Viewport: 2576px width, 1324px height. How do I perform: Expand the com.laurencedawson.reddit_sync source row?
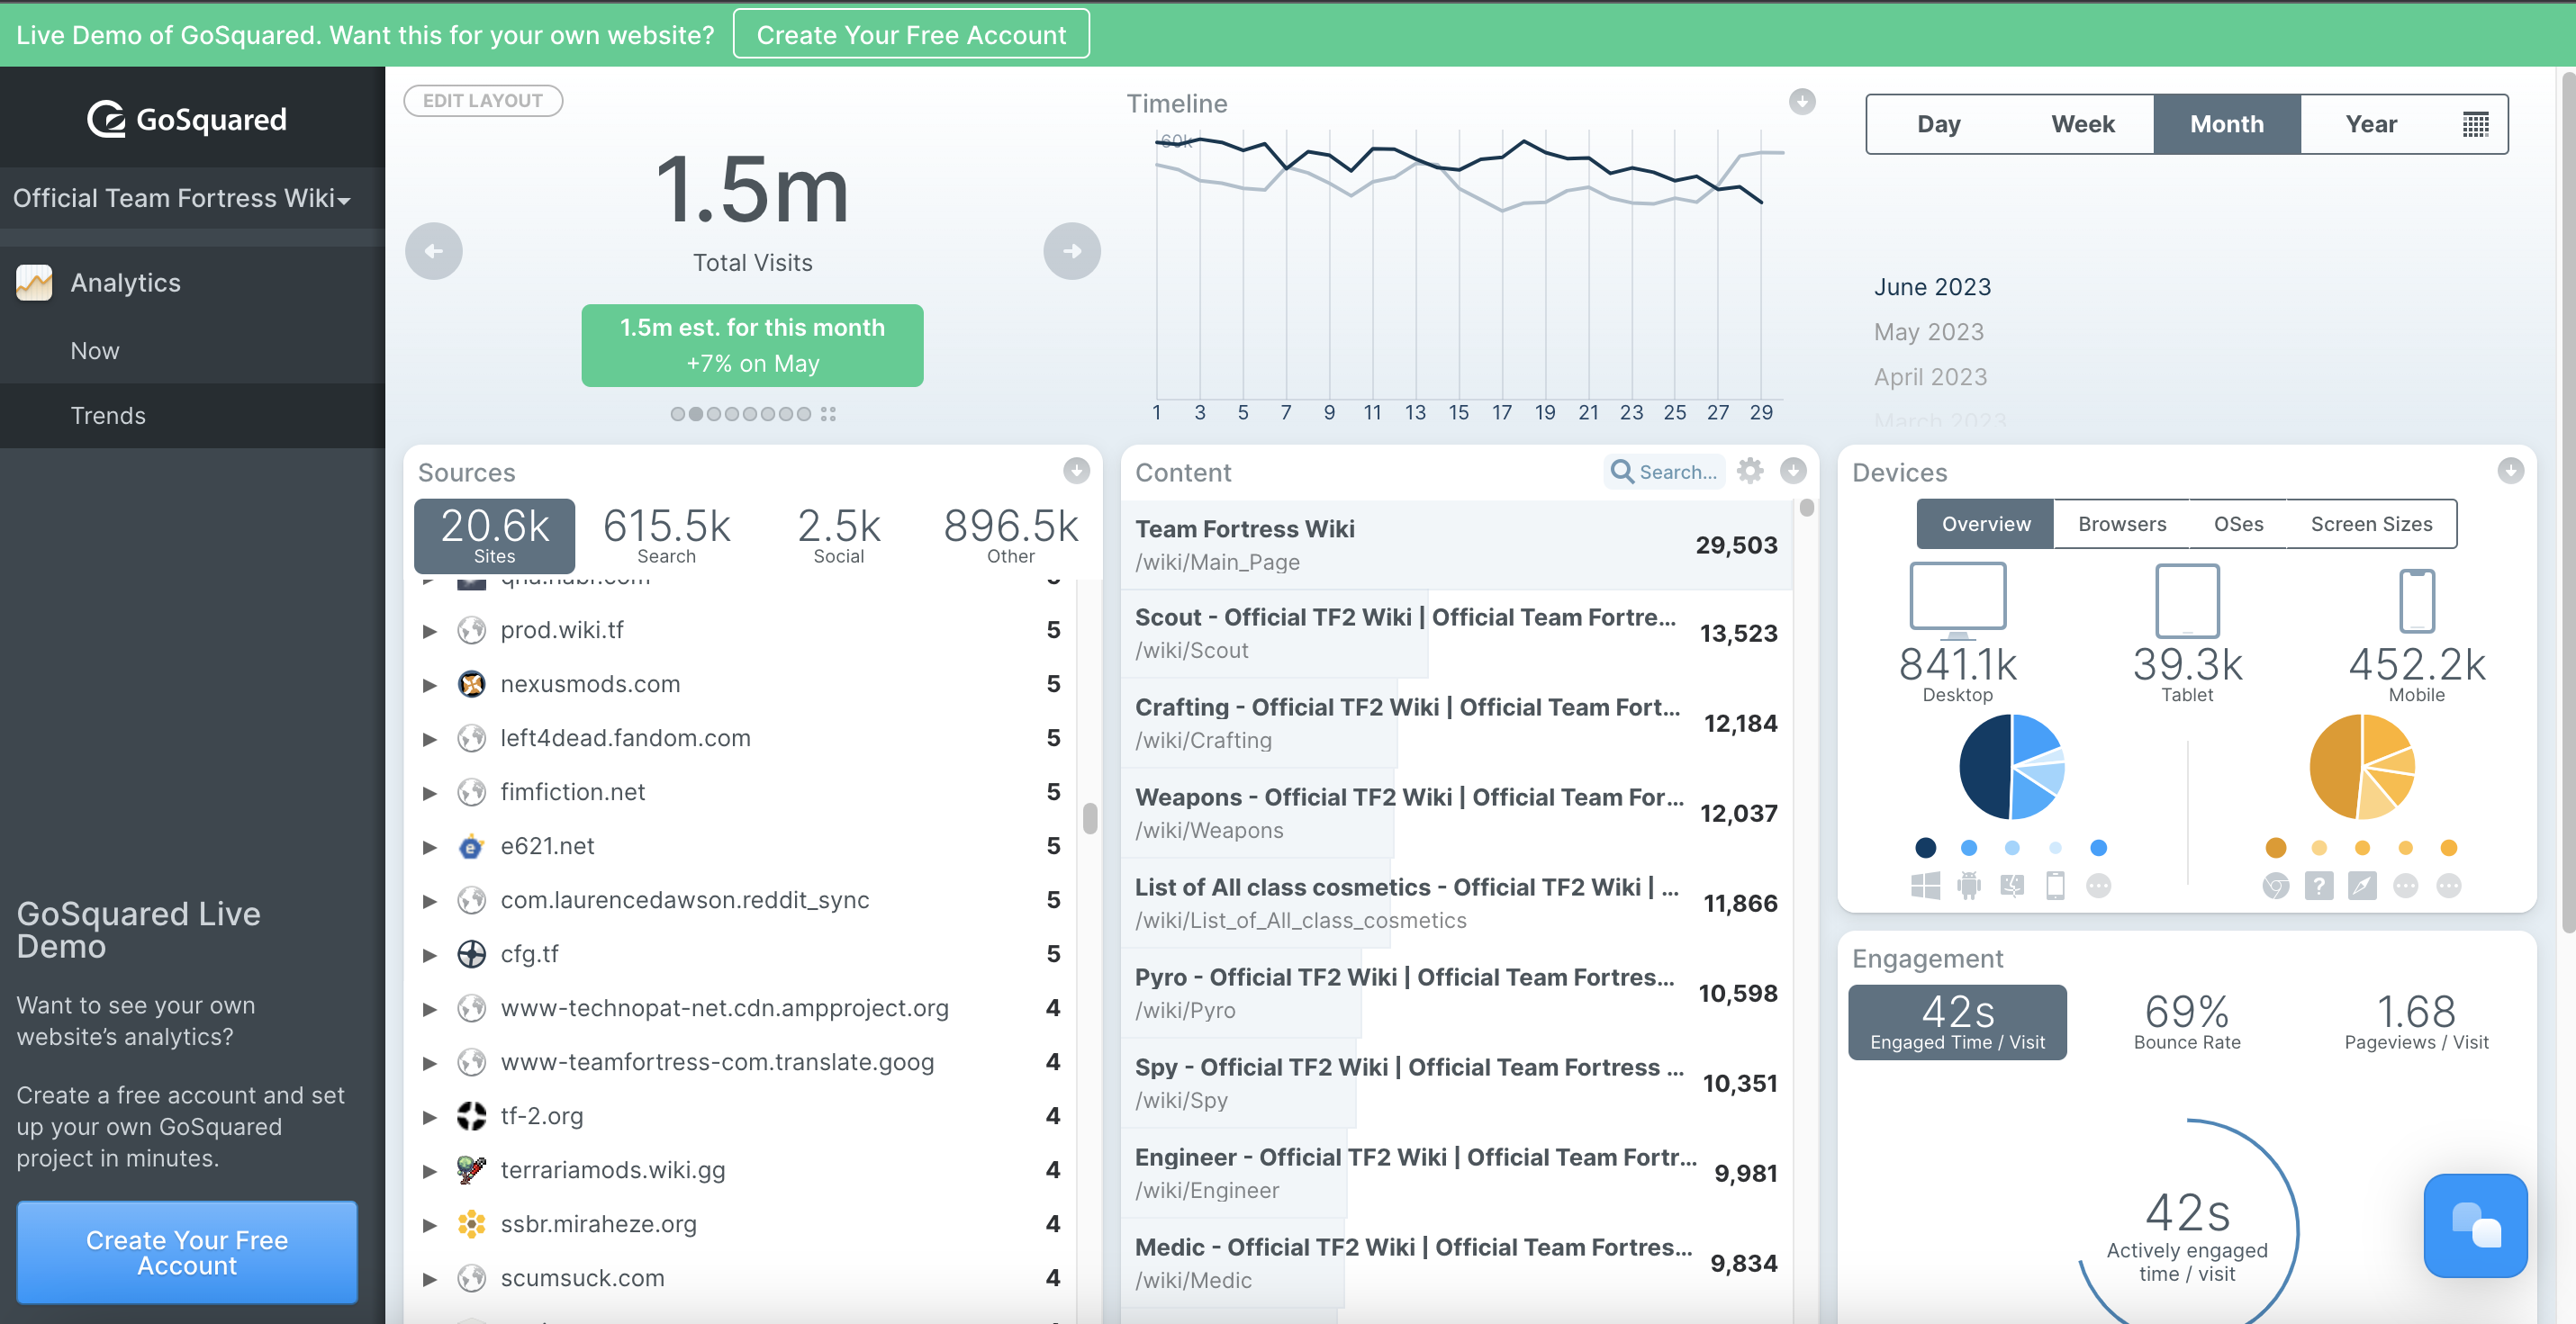tap(430, 901)
